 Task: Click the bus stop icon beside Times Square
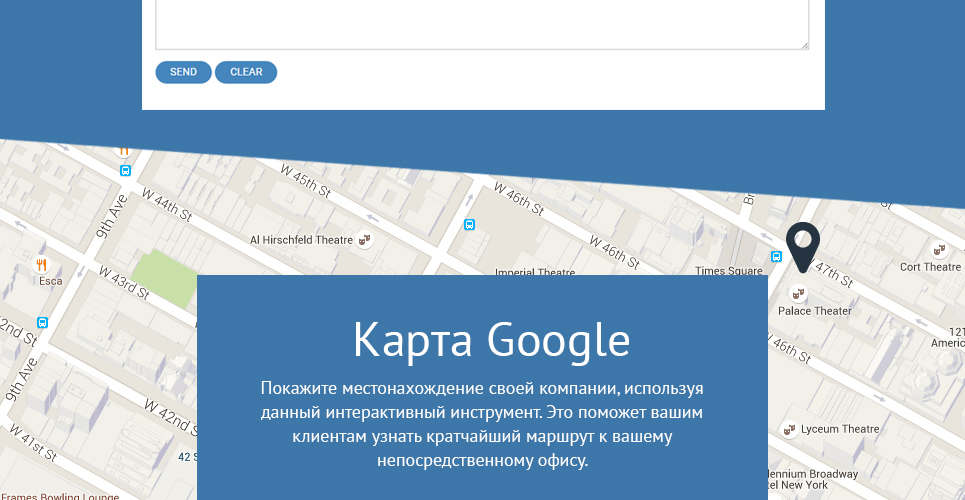click(x=776, y=256)
